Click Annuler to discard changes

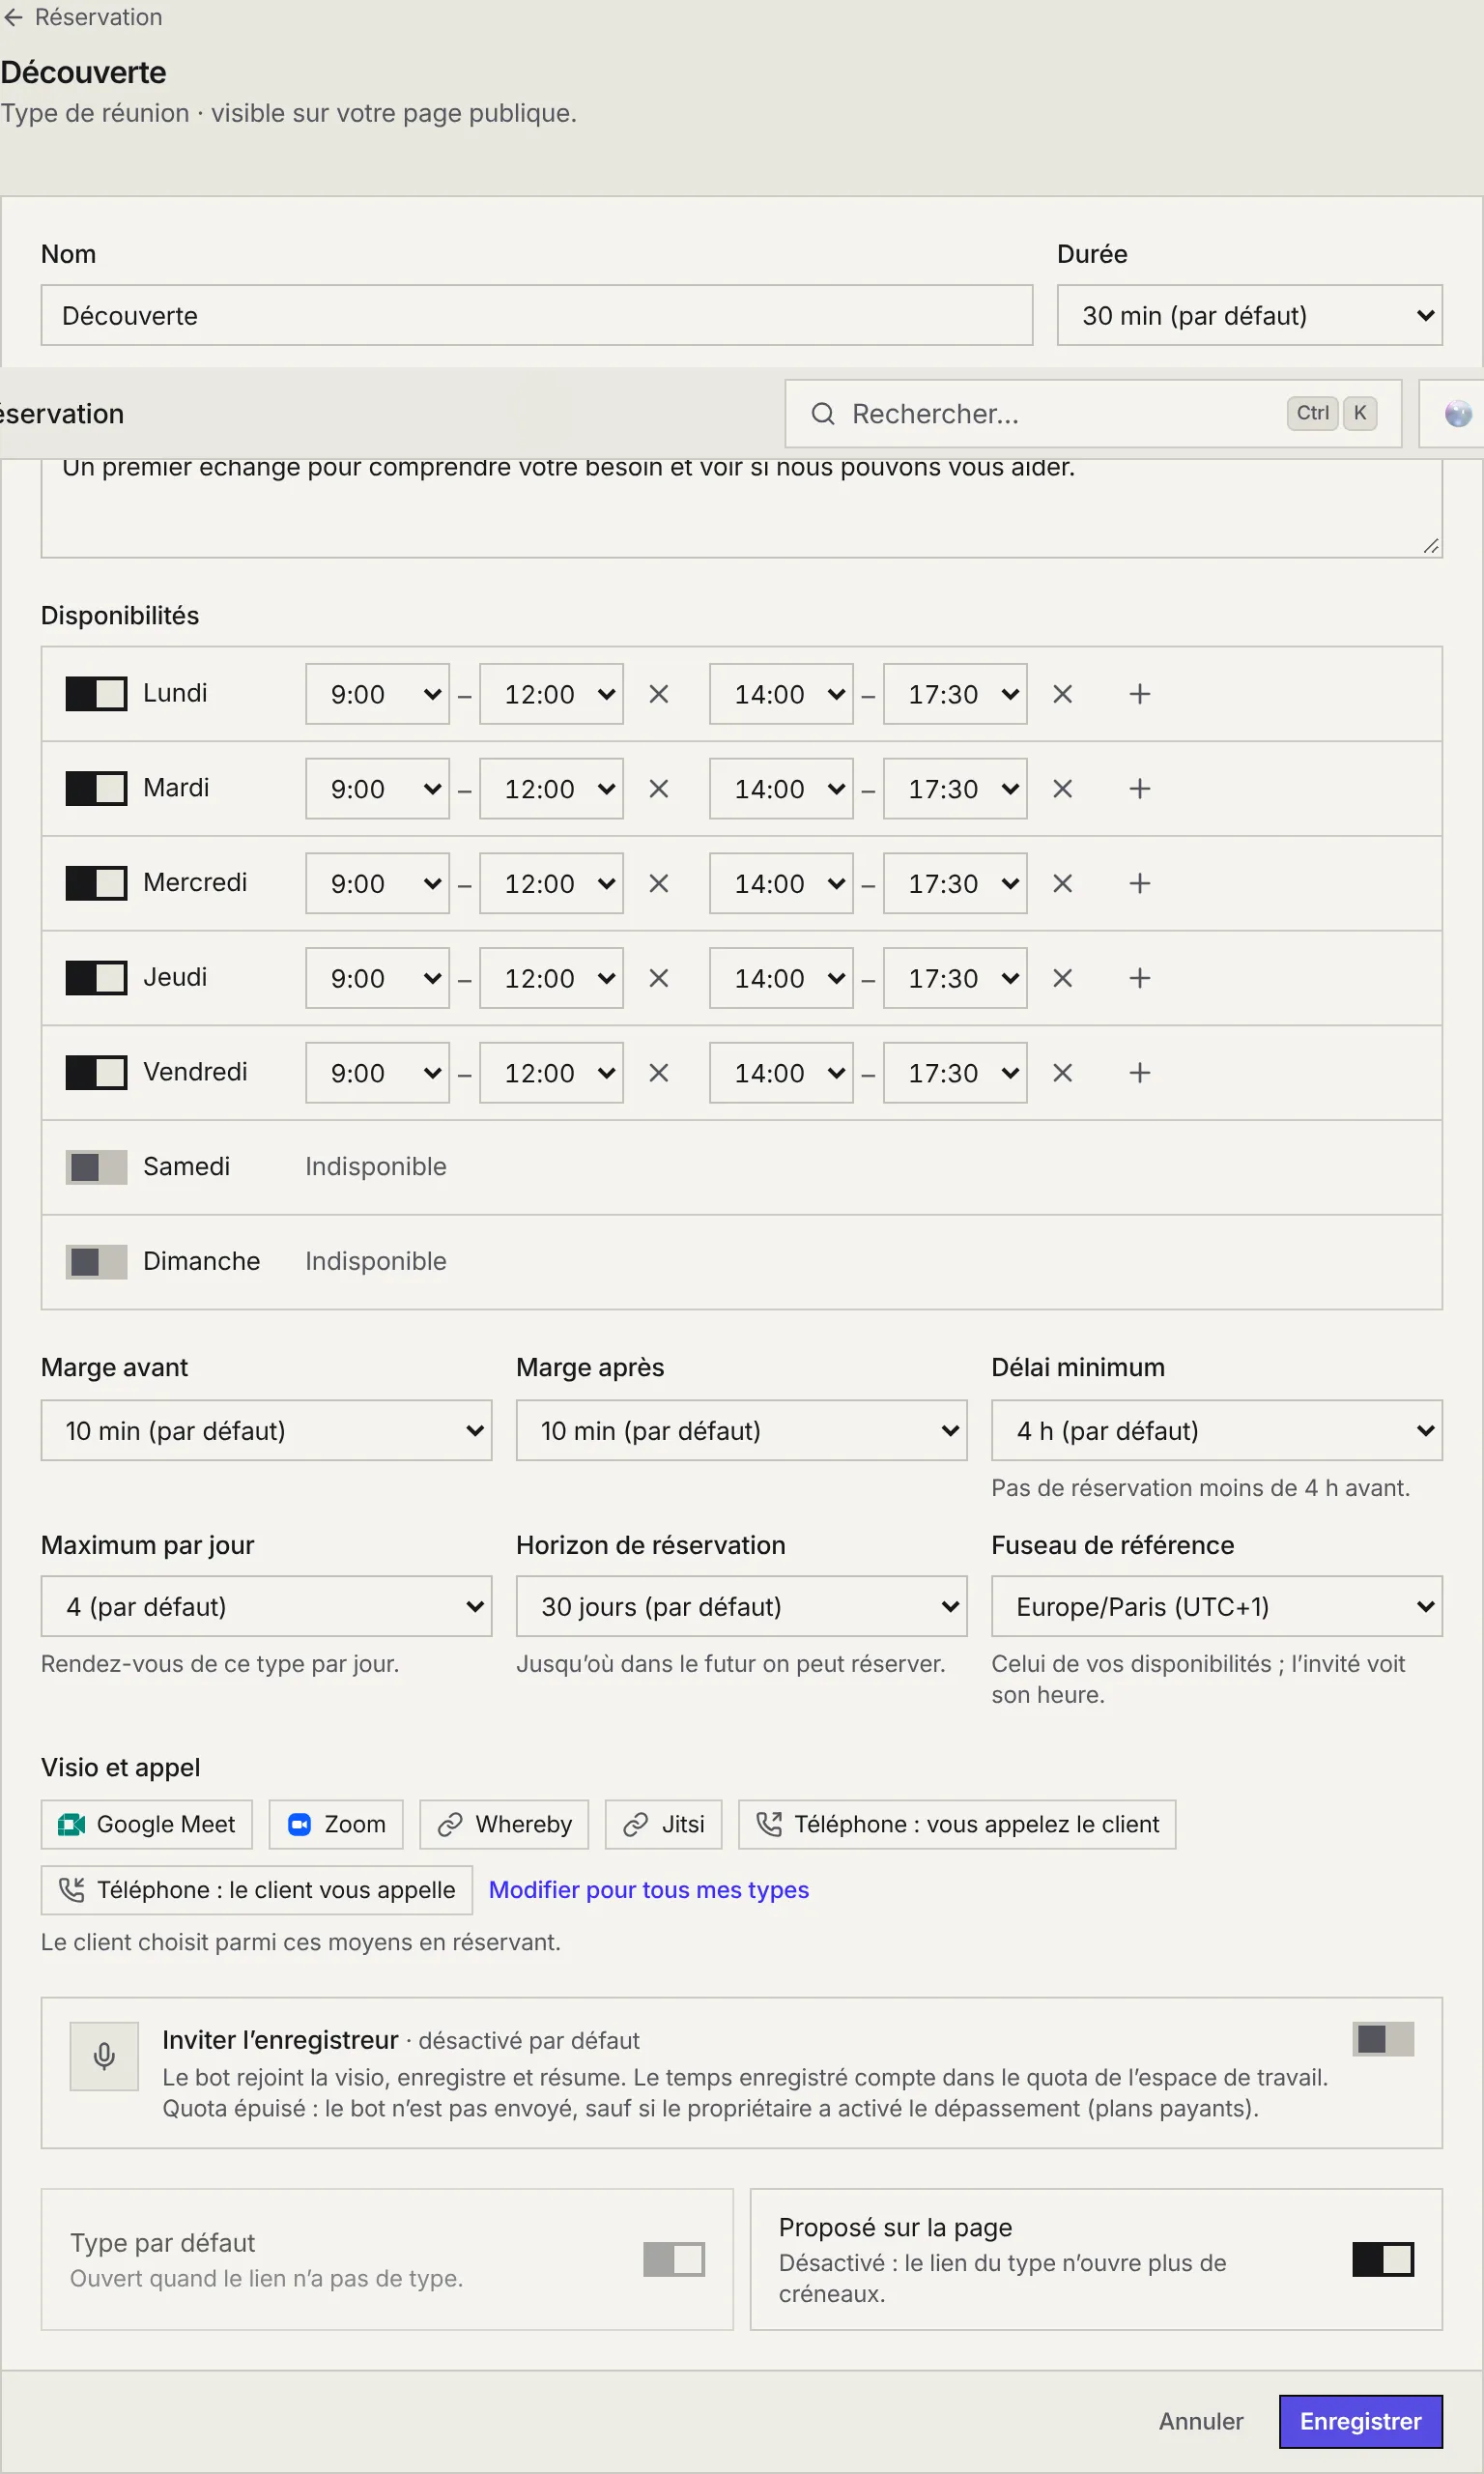[1200, 2421]
